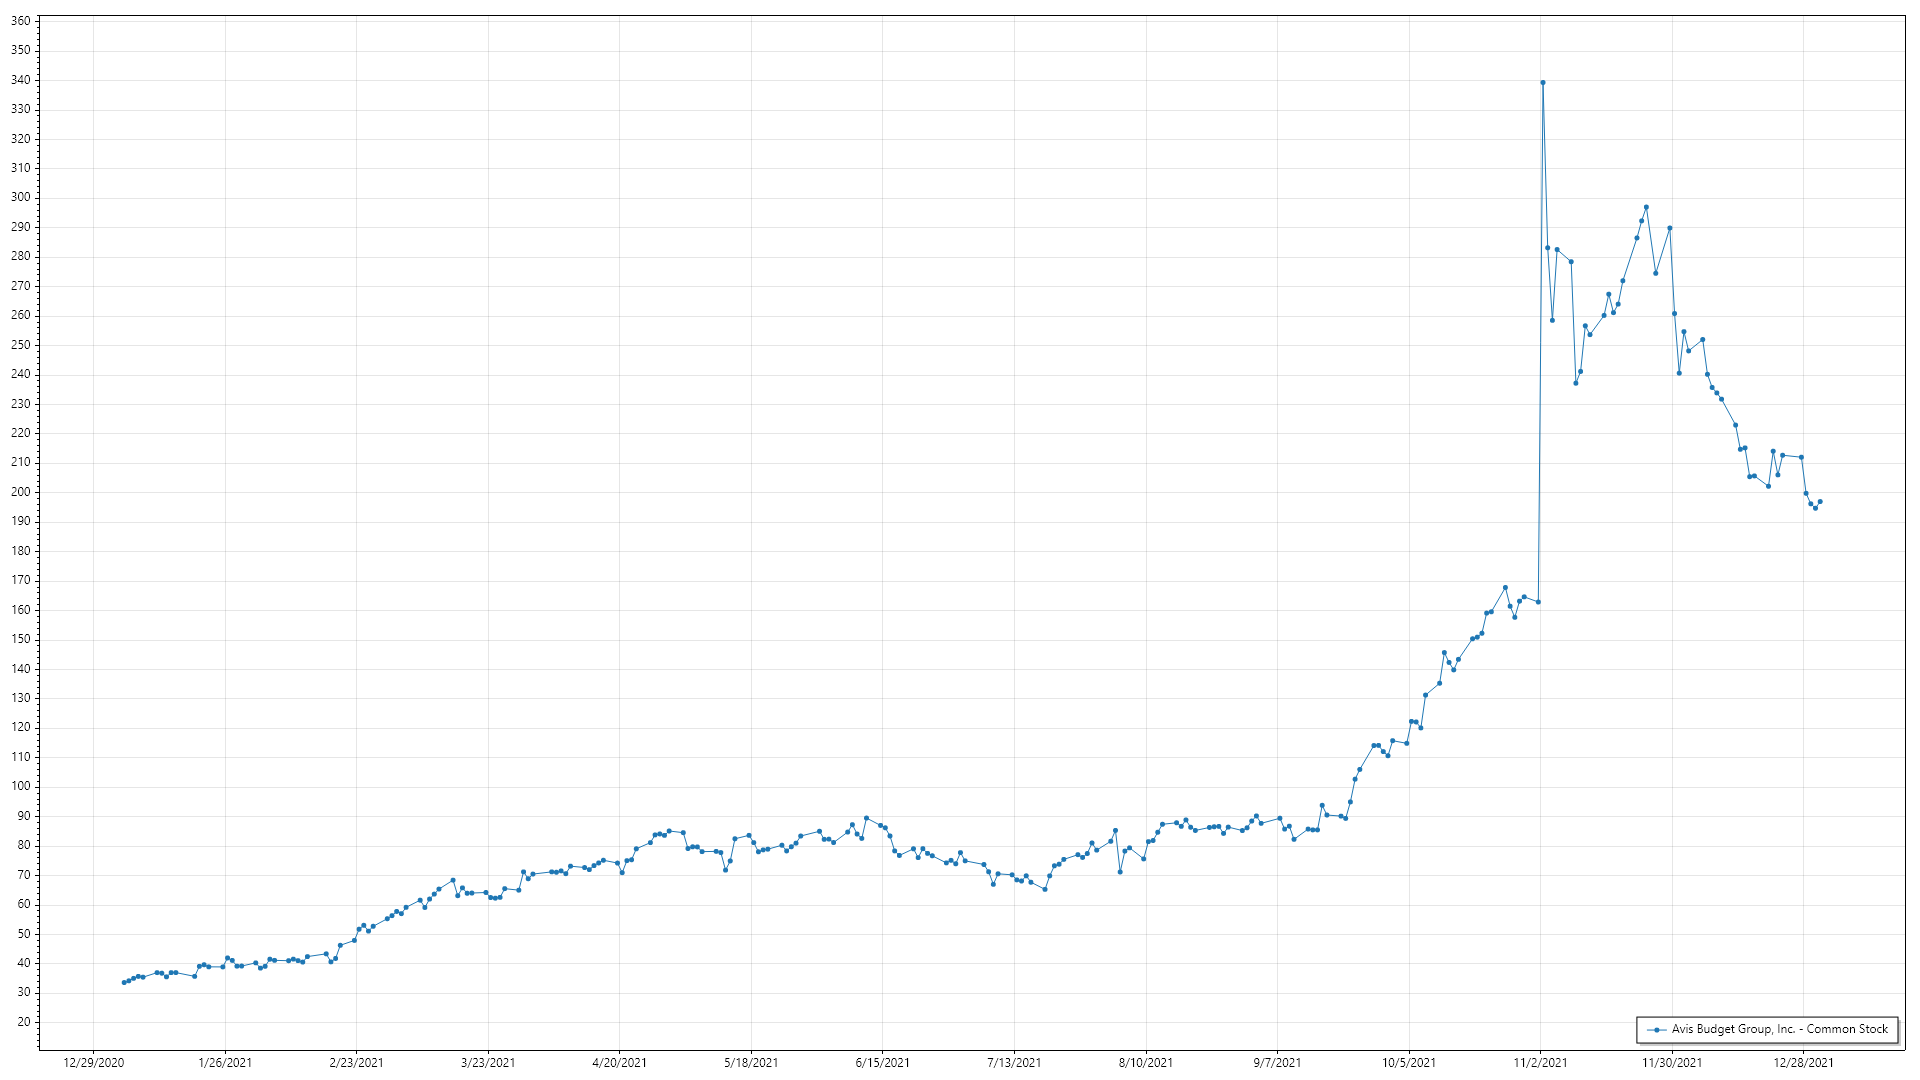Image resolution: width=1920 pixels, height=1080 pixels.
Task: Click the first data point of the series
Action: click(x=124, y=982)
